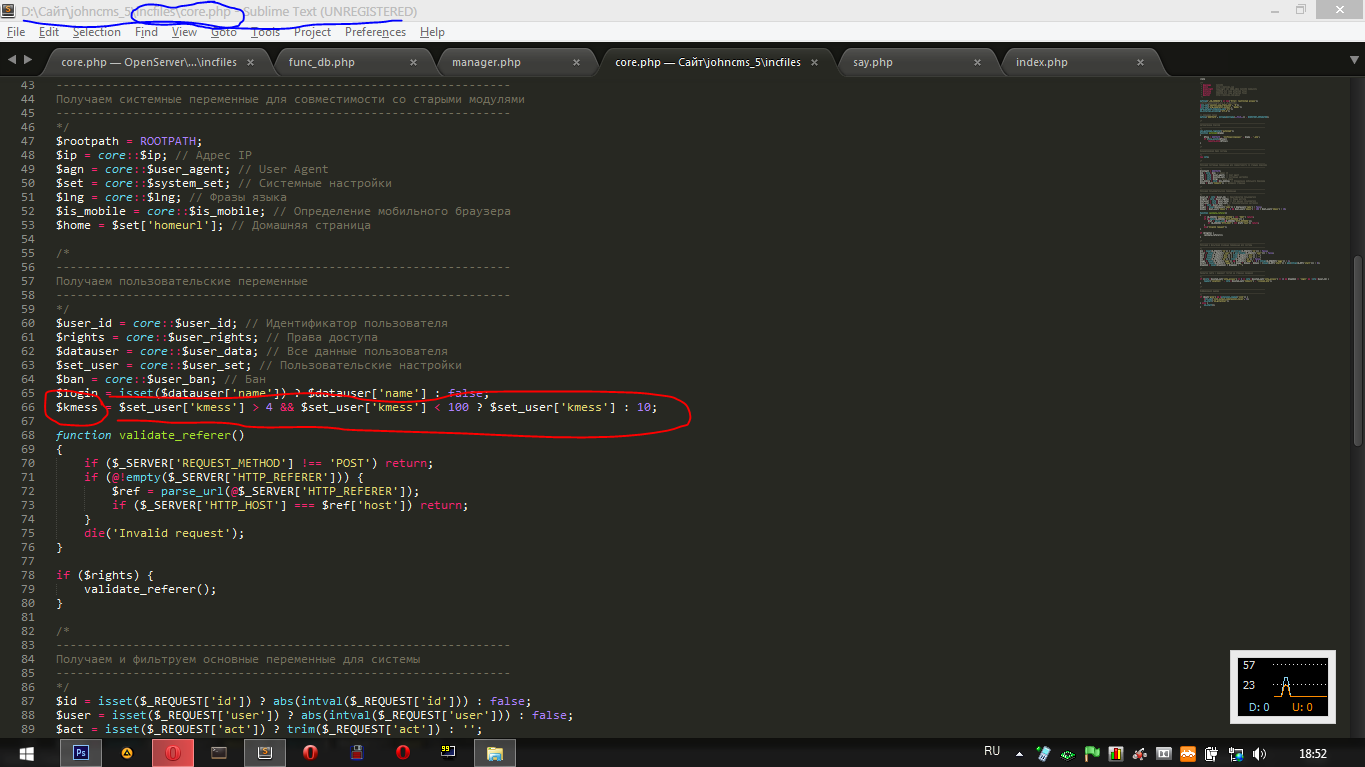Open the Goto menu

coord(224,32)
